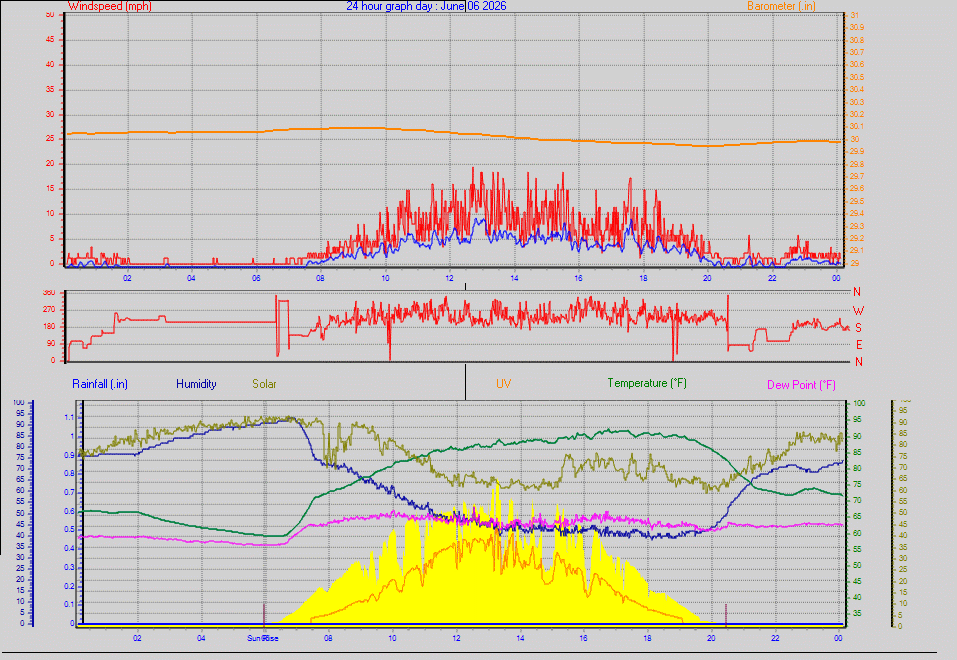The height and width of the screenshot is (660, 957).
Task: Click the "270" wind direction axis value
Action: tap(49, 310)
